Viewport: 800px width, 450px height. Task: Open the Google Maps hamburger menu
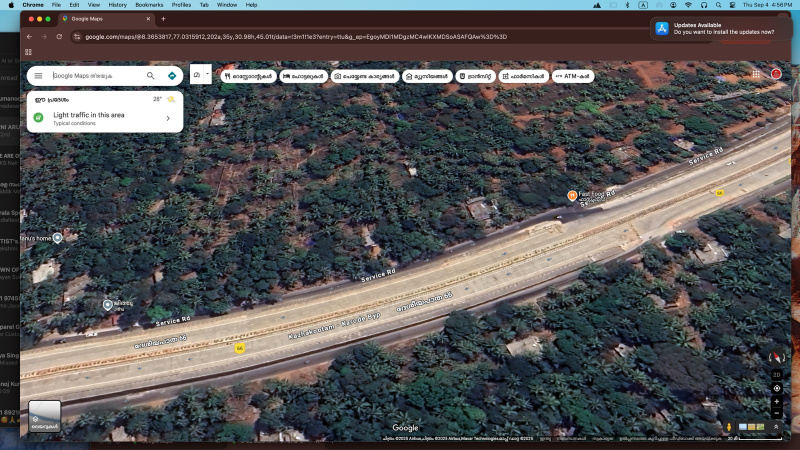[38, 76]
